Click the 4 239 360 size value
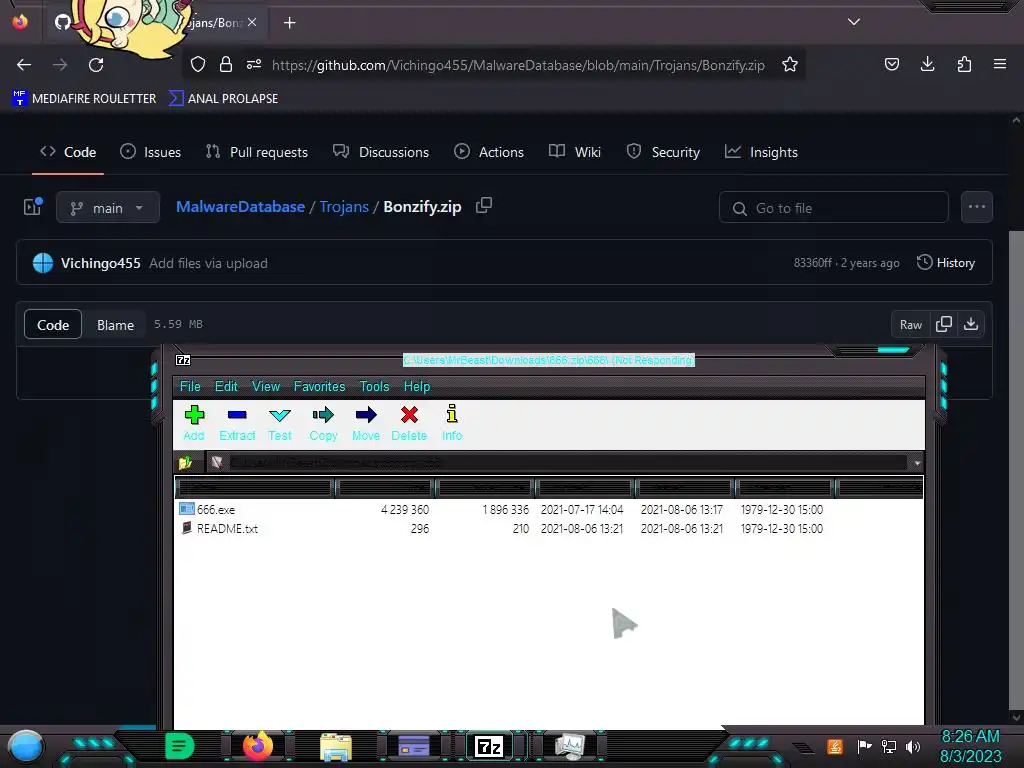This screenshot has width=1024, height=768. pos(405,509)
